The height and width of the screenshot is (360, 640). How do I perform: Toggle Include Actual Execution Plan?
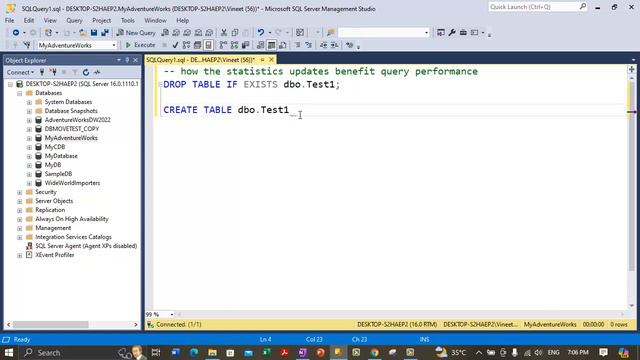tap(223, 45)
